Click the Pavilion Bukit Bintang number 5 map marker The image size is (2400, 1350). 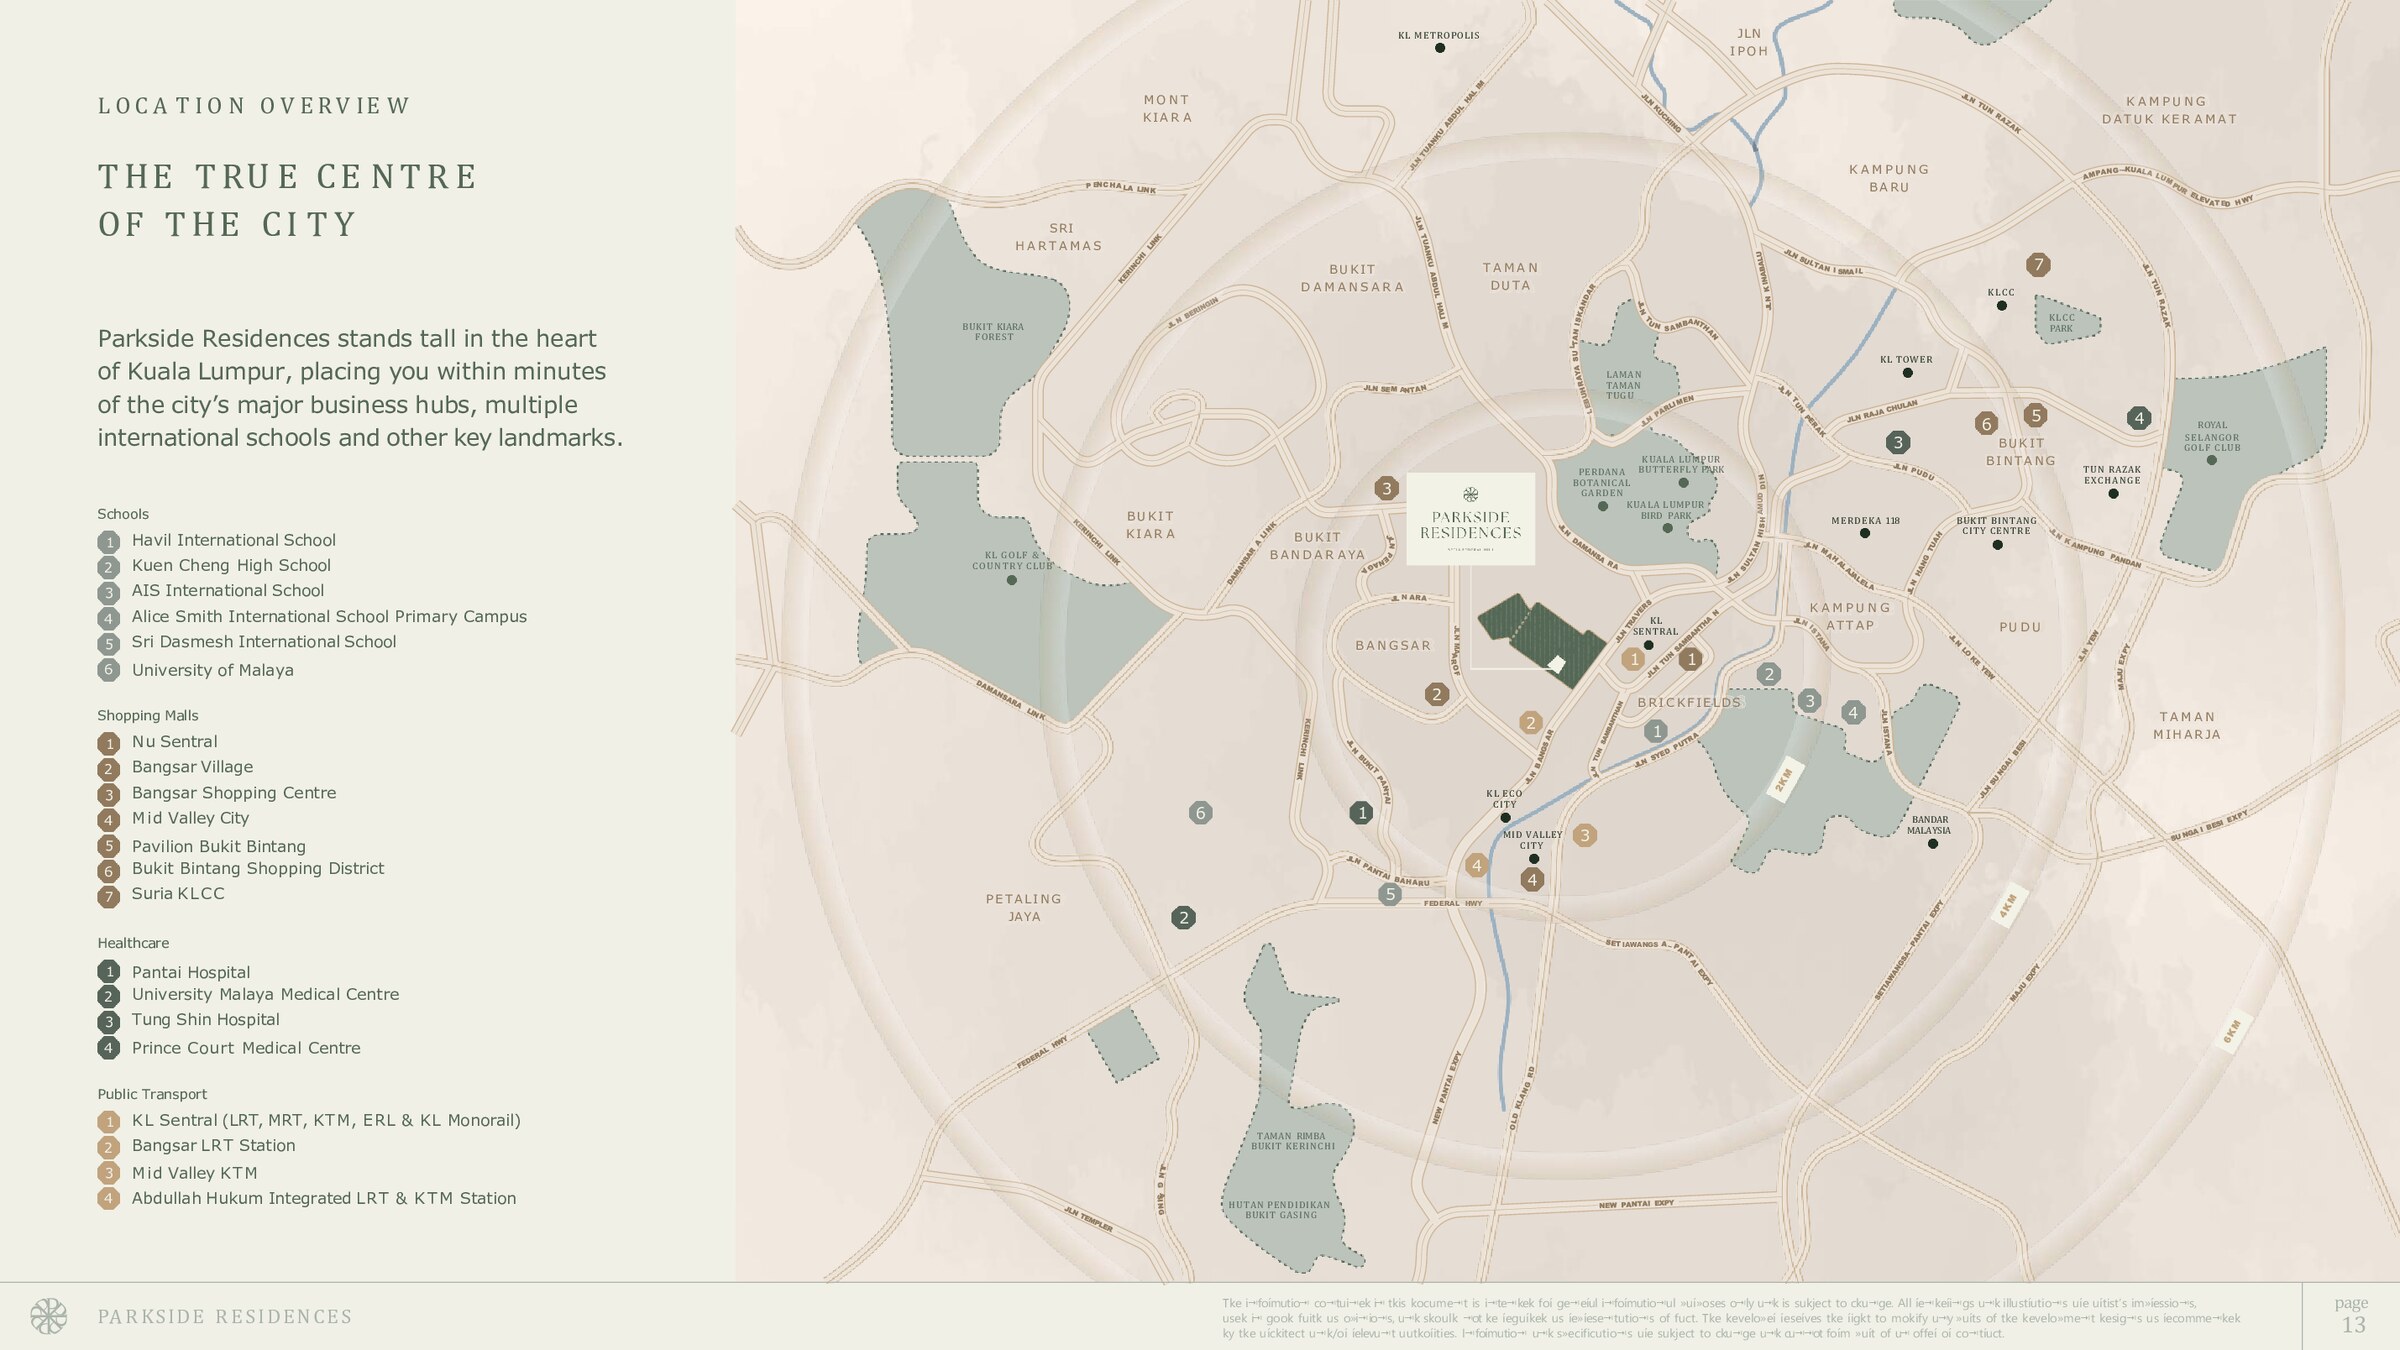point(2035,415)
